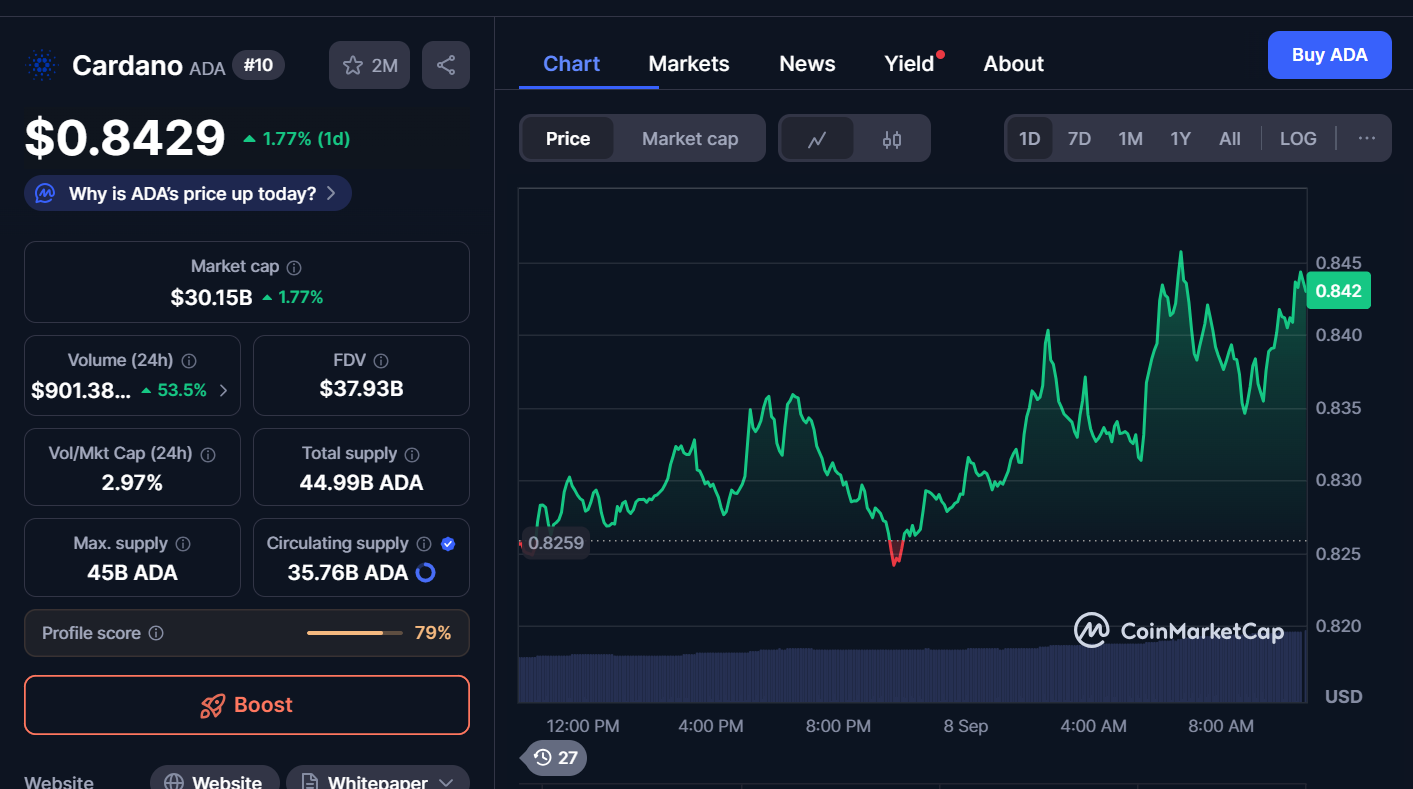
Task: Set chart range to 1D
Action: [x=1030, y=139]
